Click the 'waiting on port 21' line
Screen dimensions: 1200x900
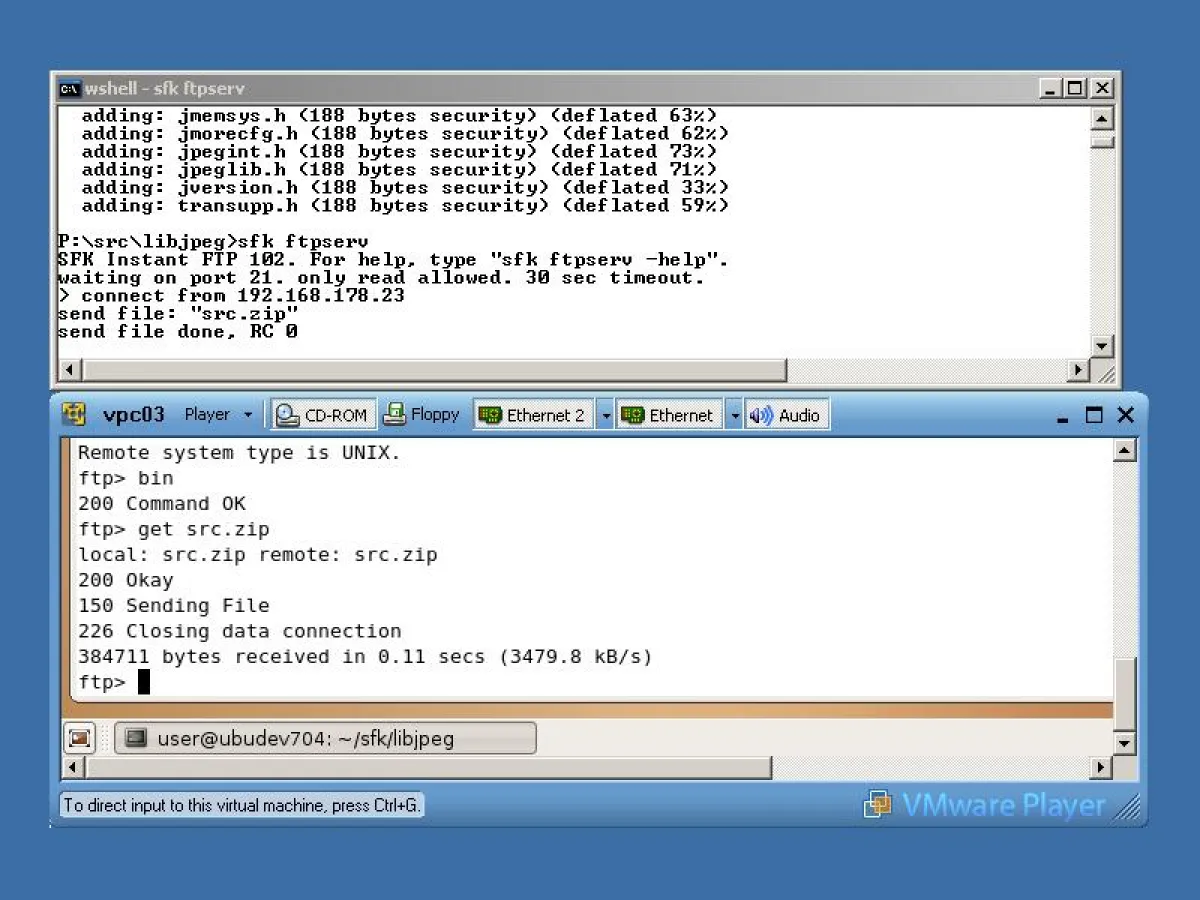click(381, 278)
